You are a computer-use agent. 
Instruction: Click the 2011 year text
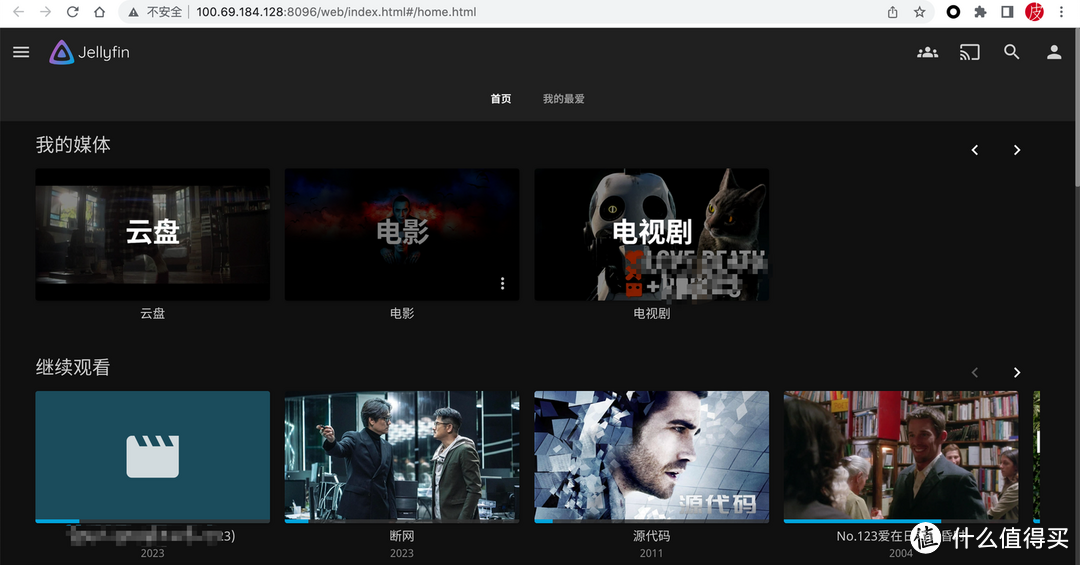(x=652, y=553)
